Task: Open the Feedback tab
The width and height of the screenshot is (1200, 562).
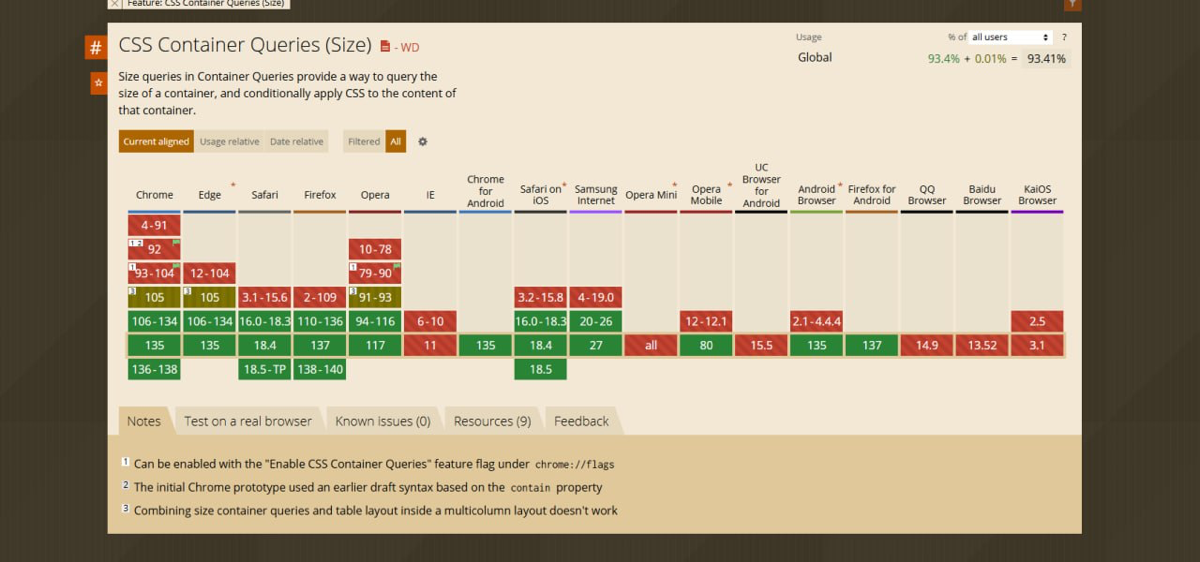Action: coord(581,421)
